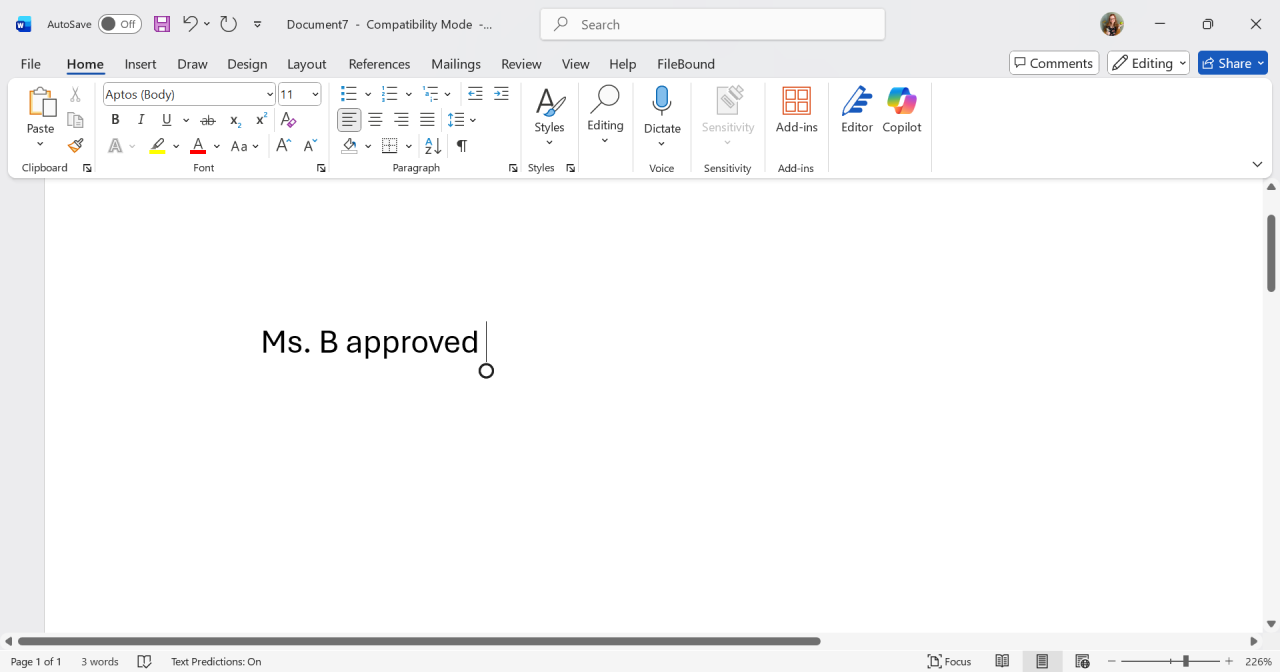Enter Focus mode from status bar

pos(950,661)
